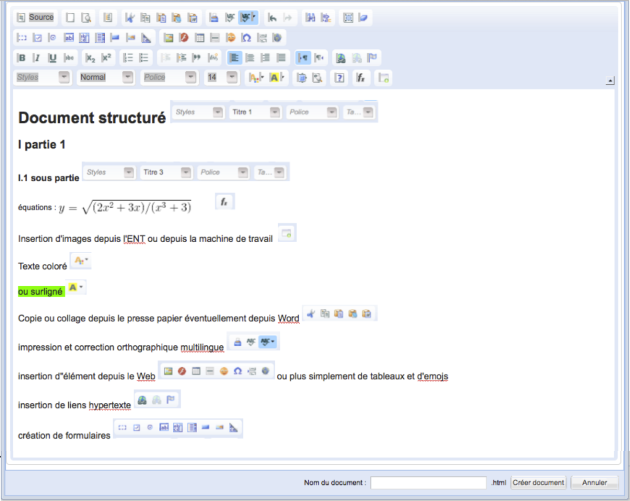
Task: Insert a textarea field
Action: pyautogui.click(x=84, y=38)
